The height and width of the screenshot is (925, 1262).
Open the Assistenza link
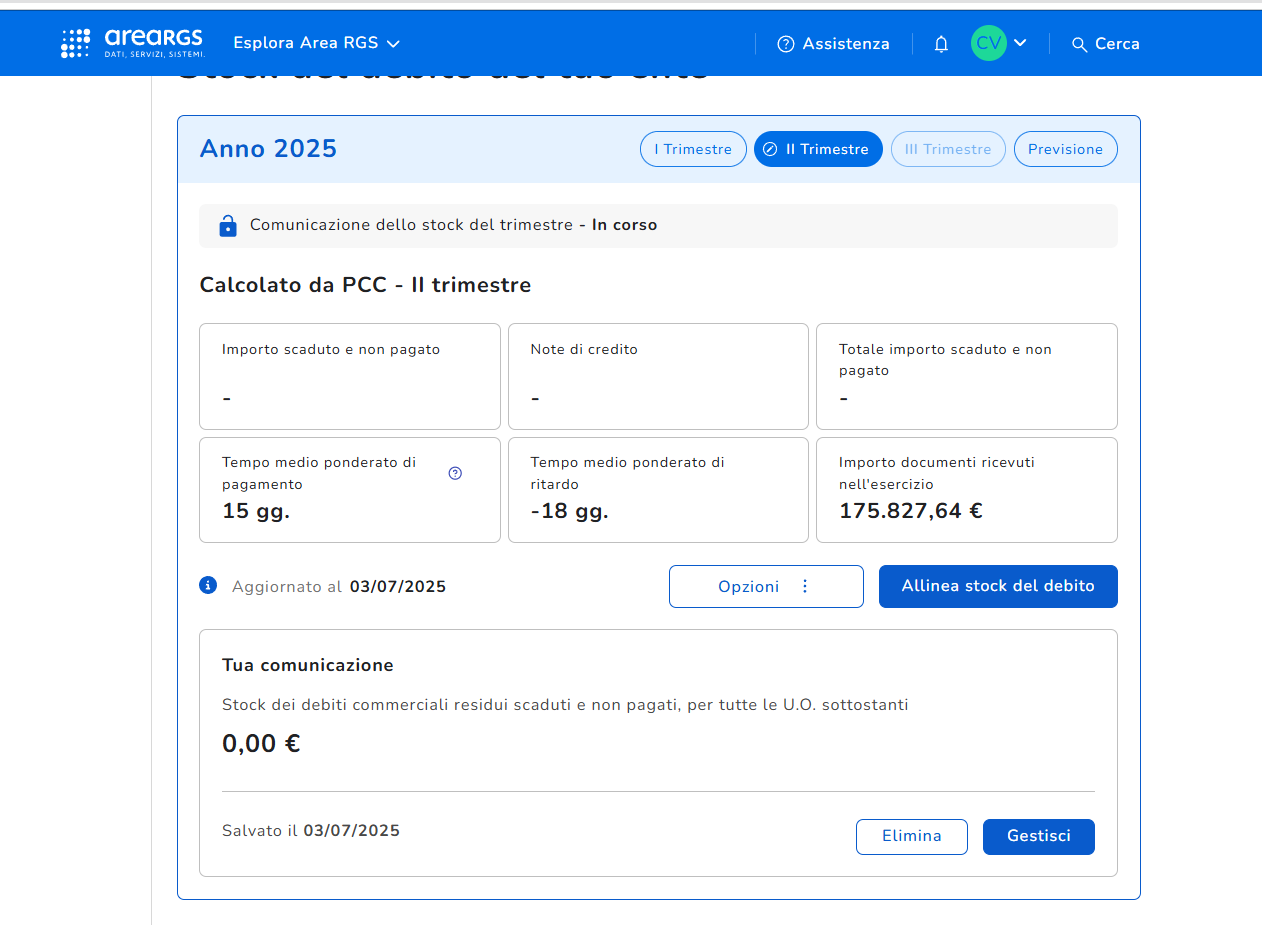coord(845,44)
